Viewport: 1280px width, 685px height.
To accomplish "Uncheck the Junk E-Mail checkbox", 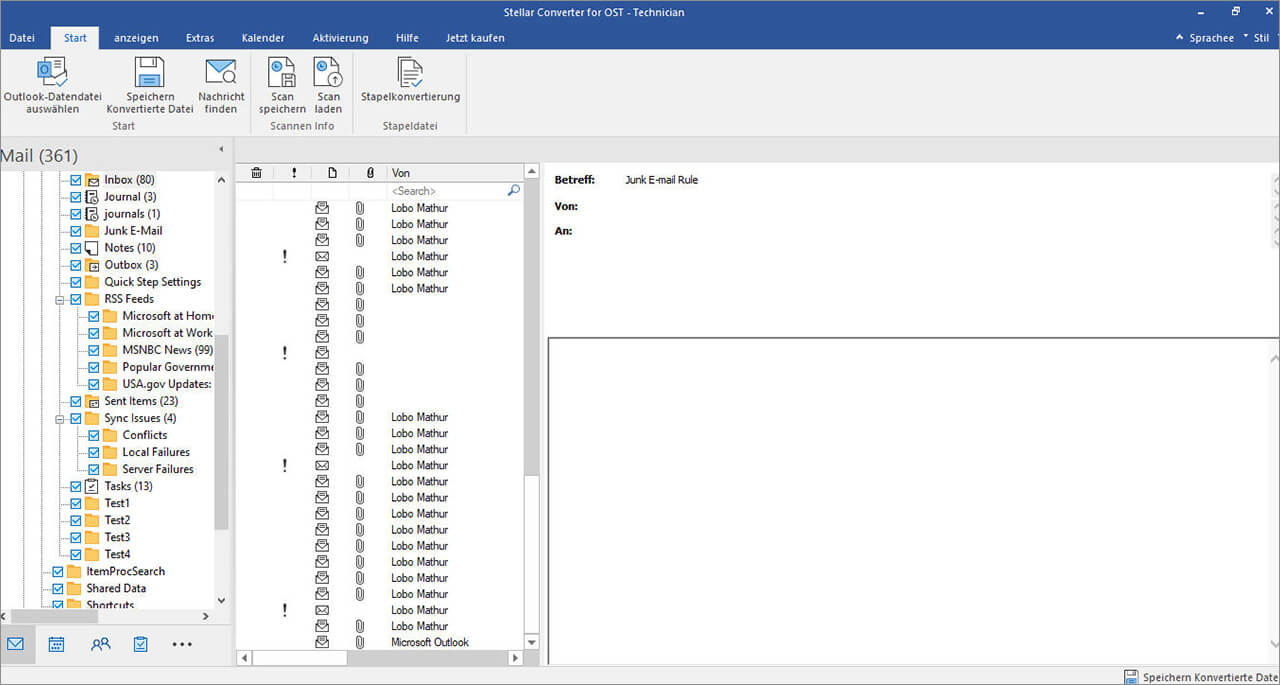I will tap(75, 231).
